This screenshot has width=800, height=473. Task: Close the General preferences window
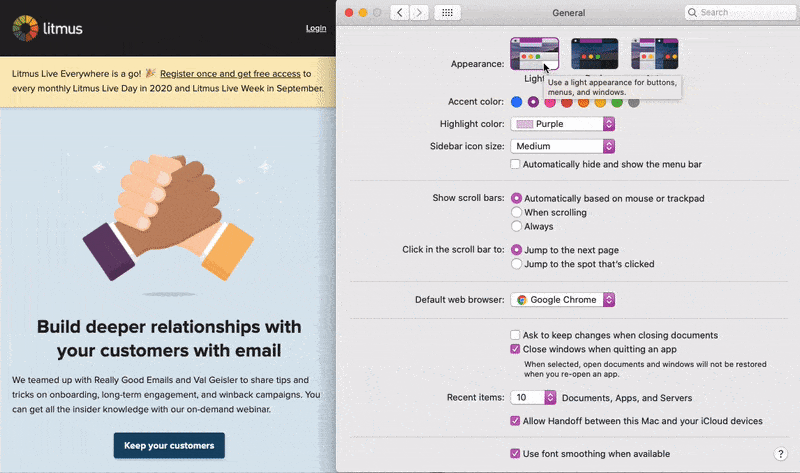click(349, 13)
